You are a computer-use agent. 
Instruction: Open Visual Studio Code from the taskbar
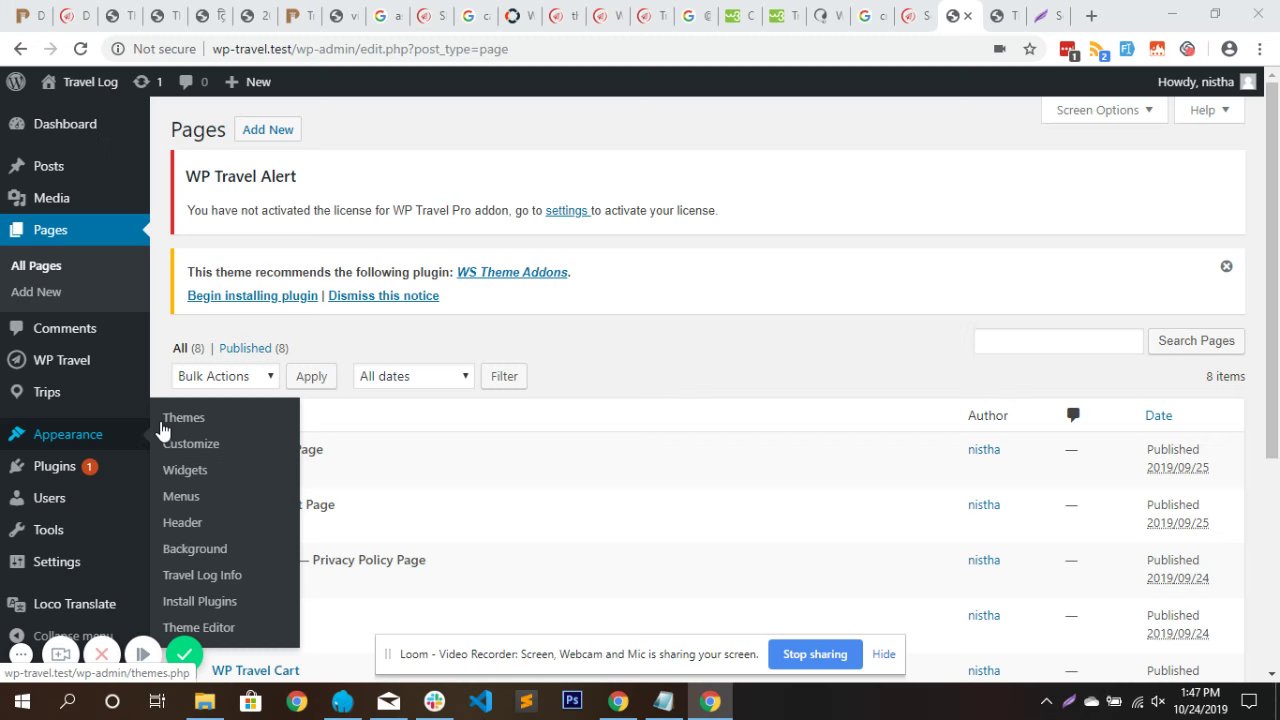[481, 701]
